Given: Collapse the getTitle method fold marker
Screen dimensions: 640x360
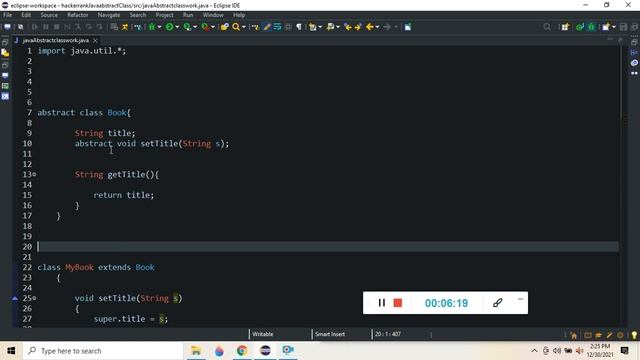Looking at the screenshot, I should click(34, 174).
